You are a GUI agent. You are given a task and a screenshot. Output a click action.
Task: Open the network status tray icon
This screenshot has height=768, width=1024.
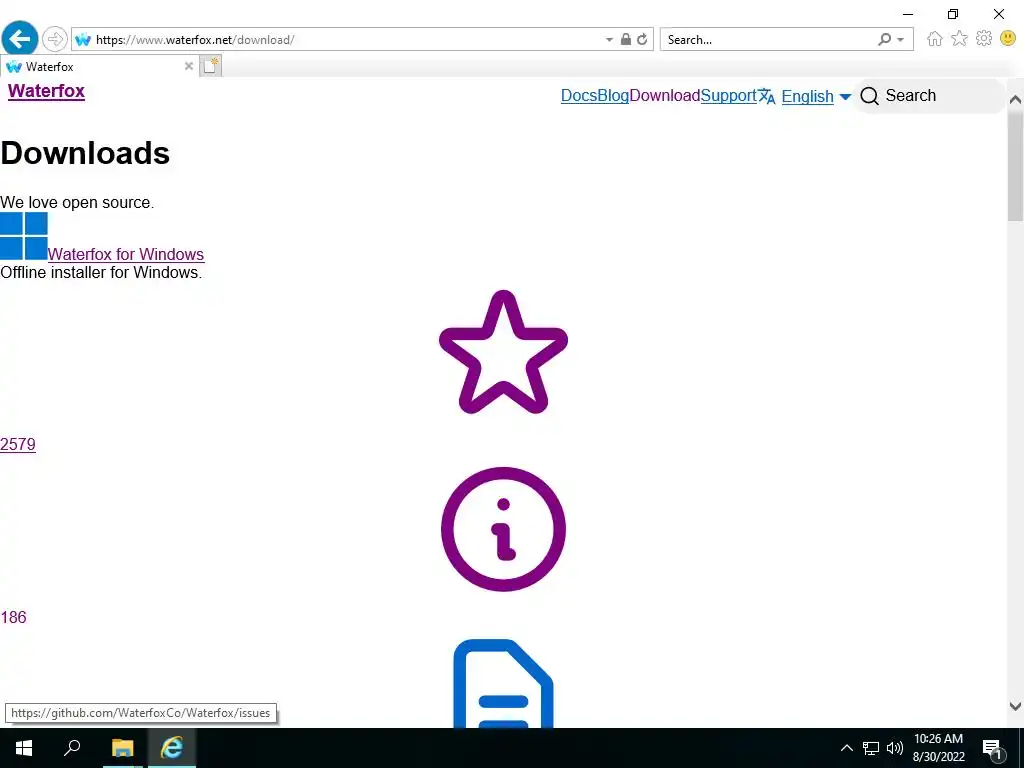coord(871,748)
